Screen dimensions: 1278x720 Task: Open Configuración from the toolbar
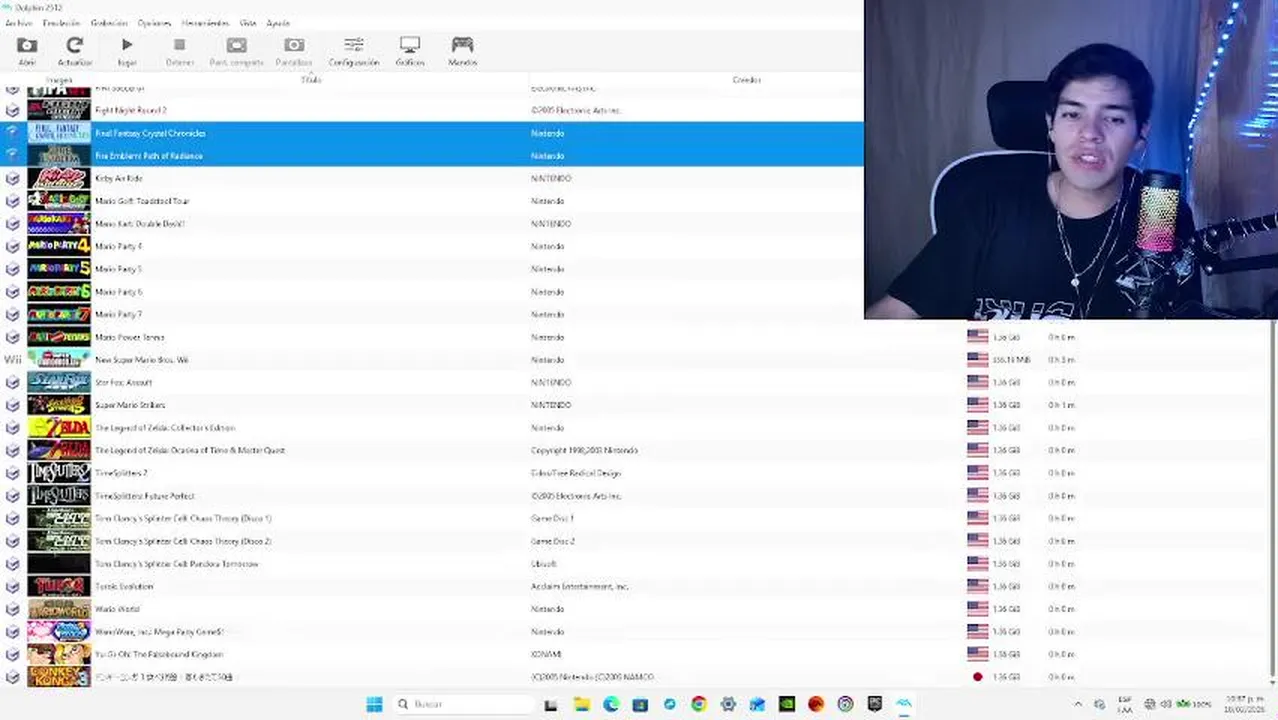click(x=354, y=51)
